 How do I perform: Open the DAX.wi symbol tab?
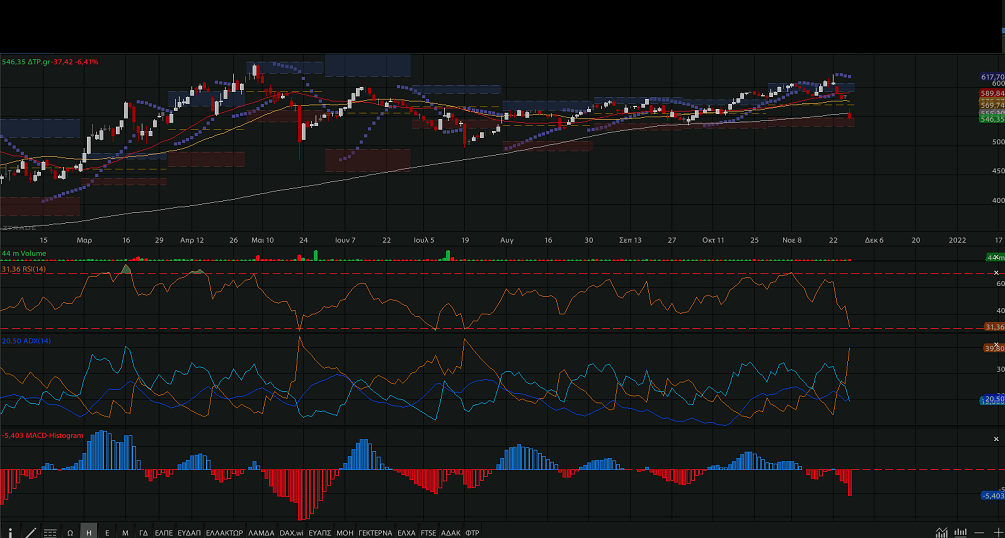(293, 532)
